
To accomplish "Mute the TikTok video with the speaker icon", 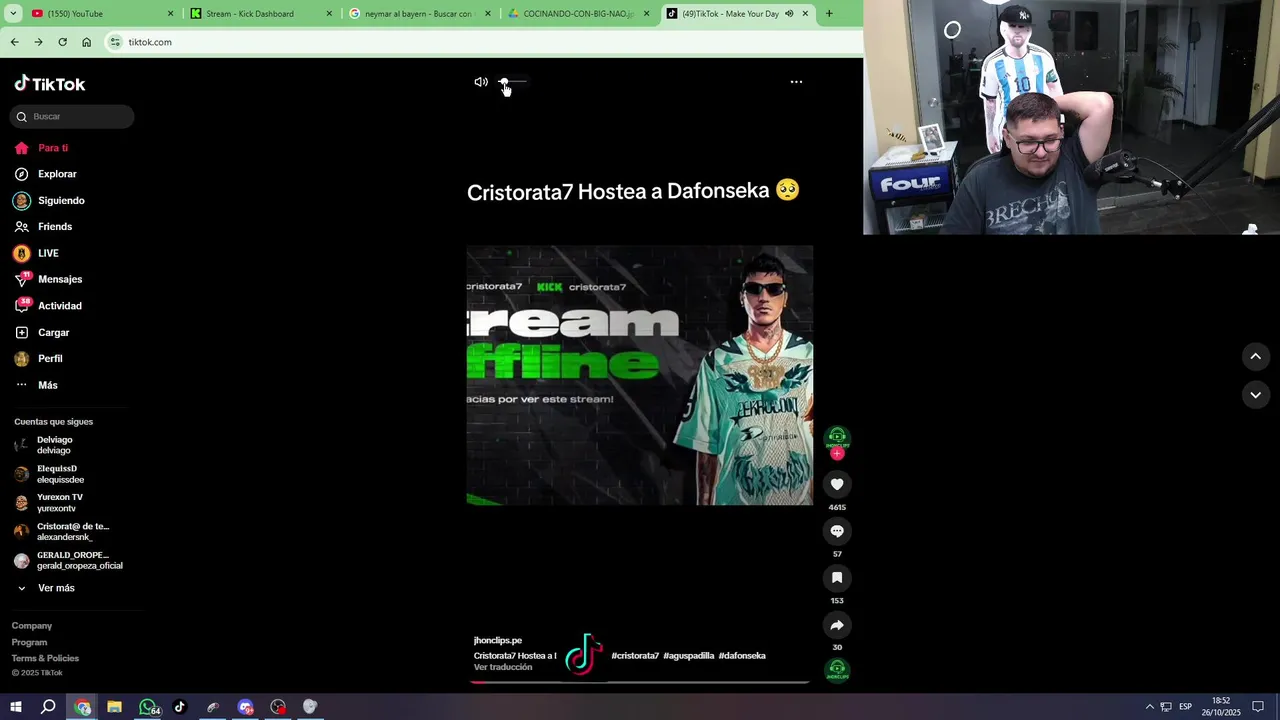I will 481,82.
